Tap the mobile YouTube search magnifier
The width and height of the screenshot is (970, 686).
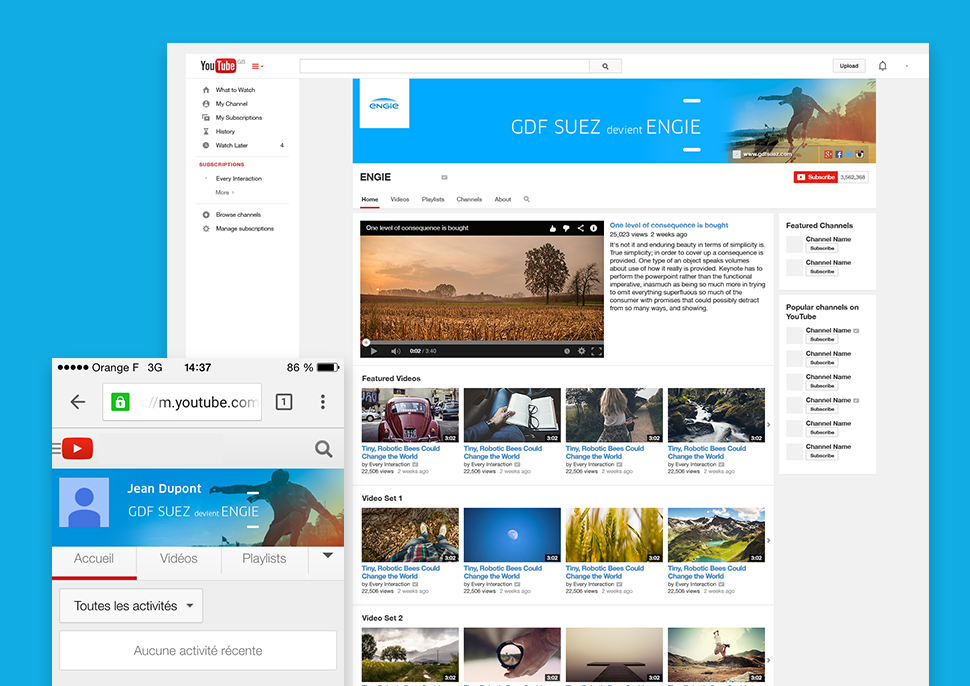(x=324, y=448)
